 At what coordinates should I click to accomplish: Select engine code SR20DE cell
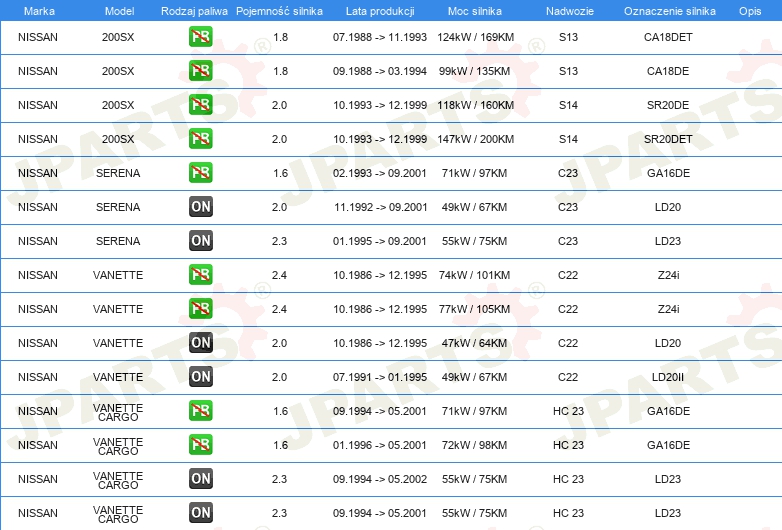click(668, 105)
